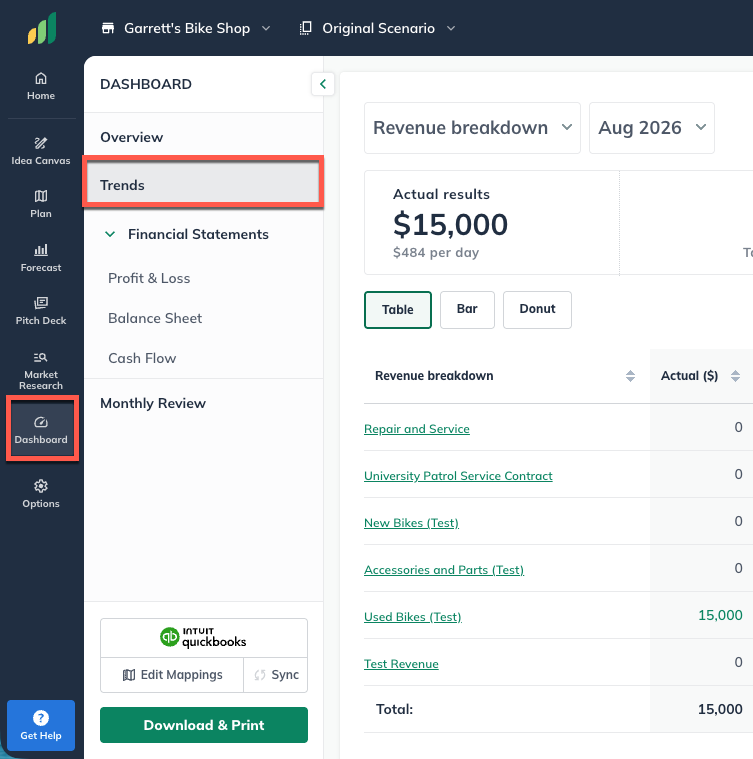
Task: Click the Total 15,000 value
Action: 720,709
